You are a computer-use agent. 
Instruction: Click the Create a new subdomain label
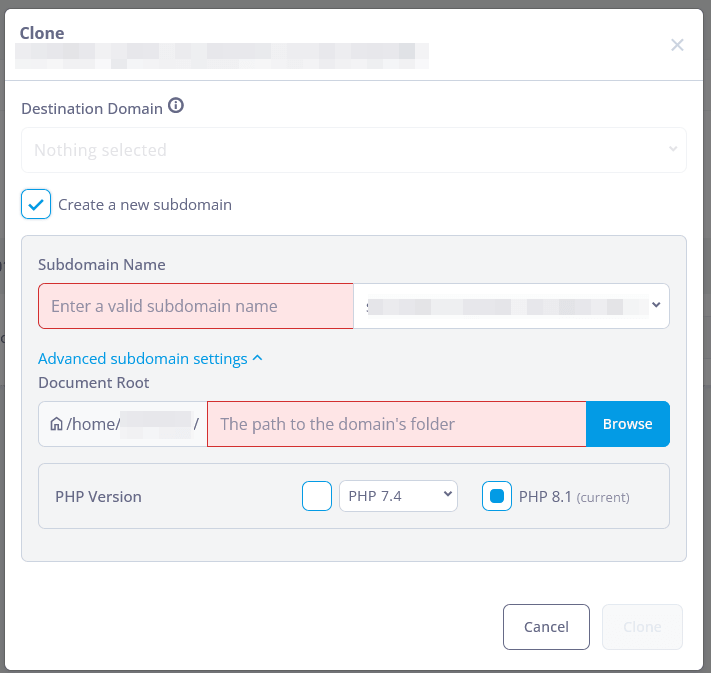[x=145, y=205]
